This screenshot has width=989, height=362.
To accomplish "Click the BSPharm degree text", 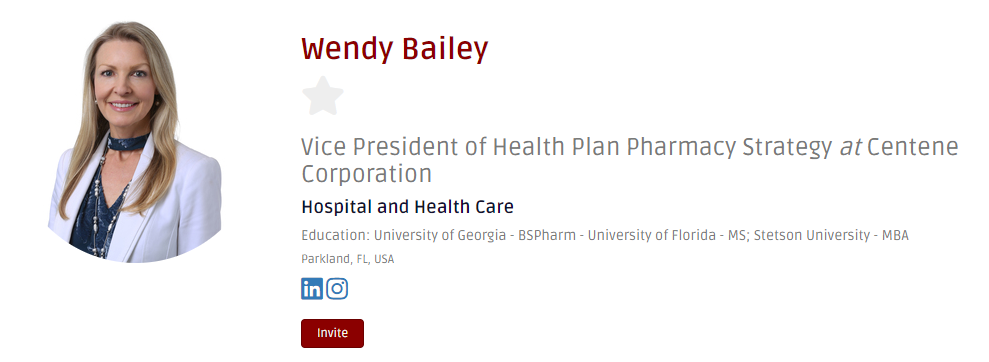I will pos(547,235).
